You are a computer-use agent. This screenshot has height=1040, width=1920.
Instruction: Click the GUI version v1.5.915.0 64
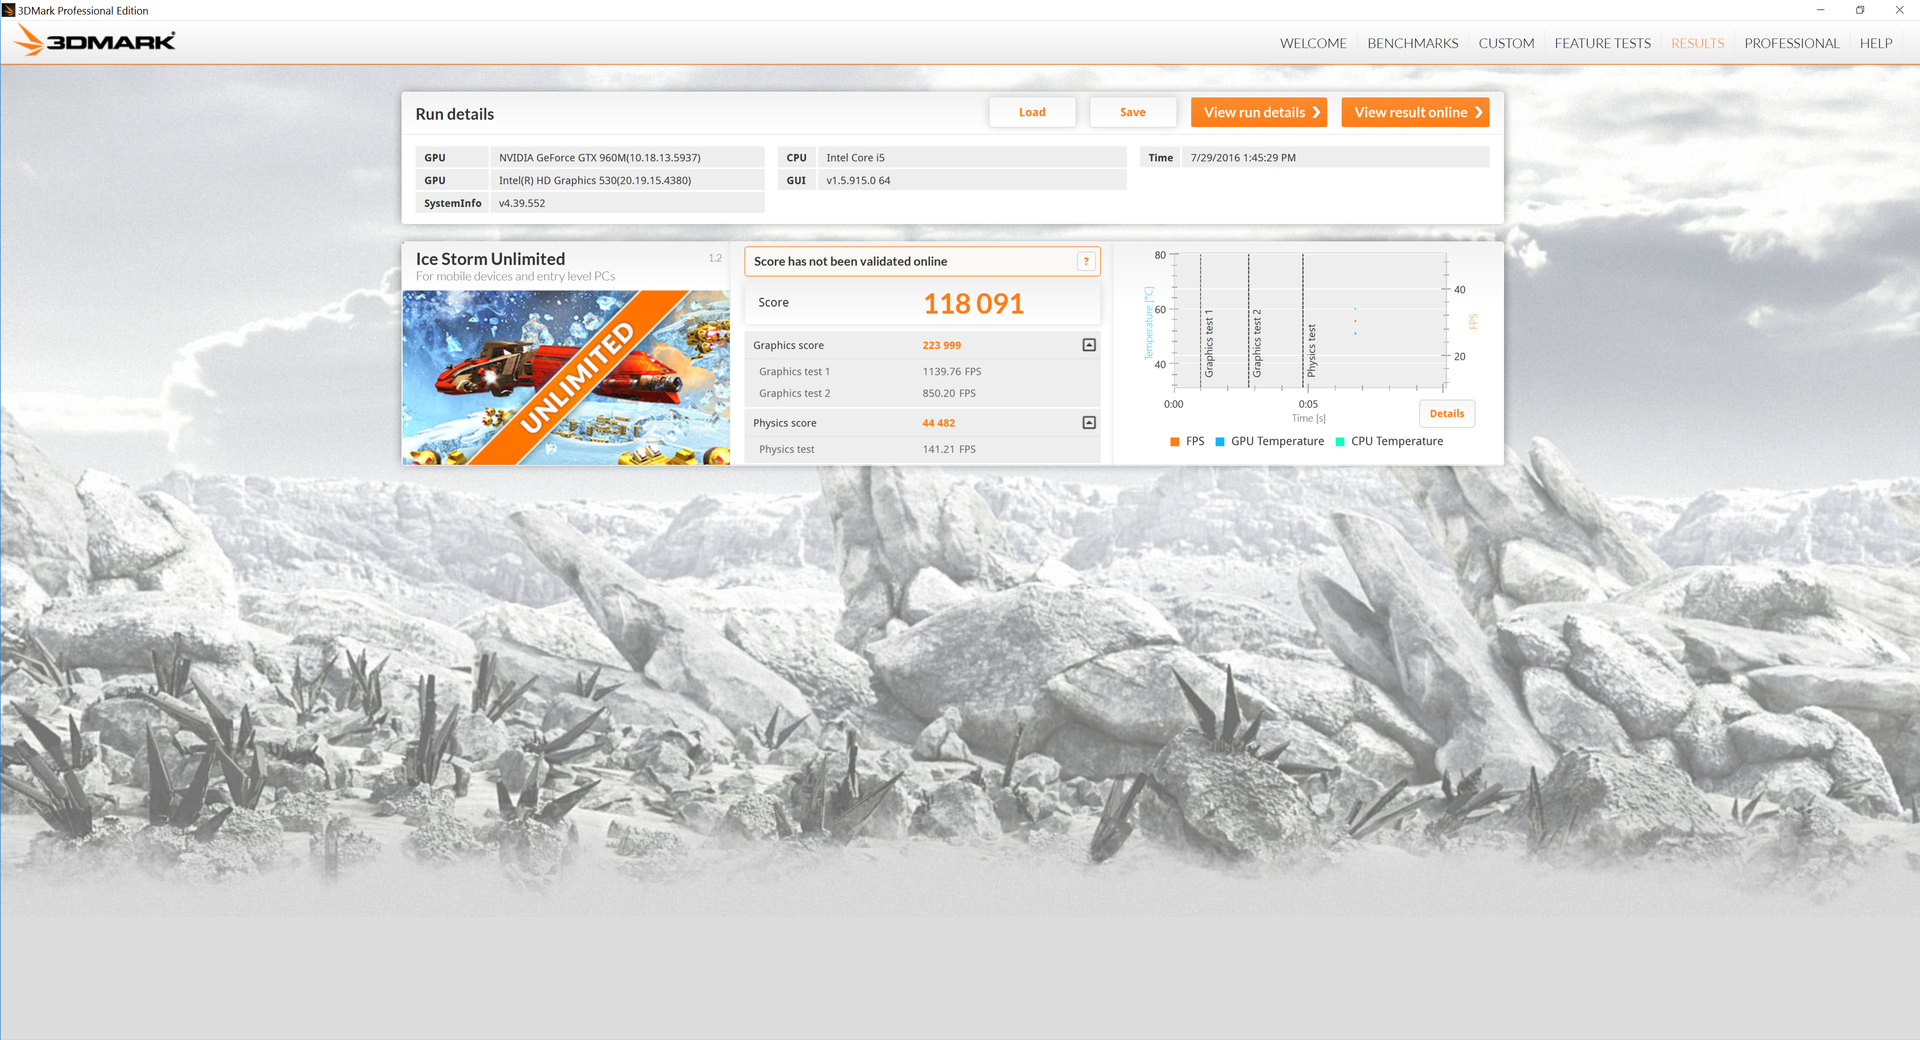(972, 181)
